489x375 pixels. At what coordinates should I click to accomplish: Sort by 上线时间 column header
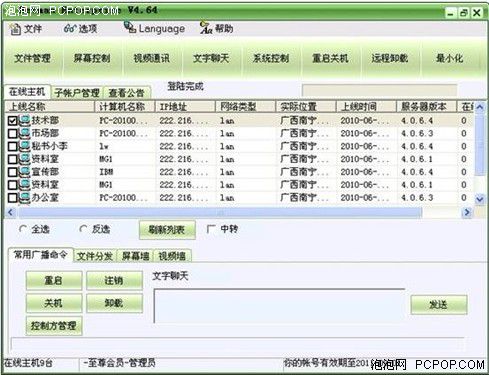366,107
